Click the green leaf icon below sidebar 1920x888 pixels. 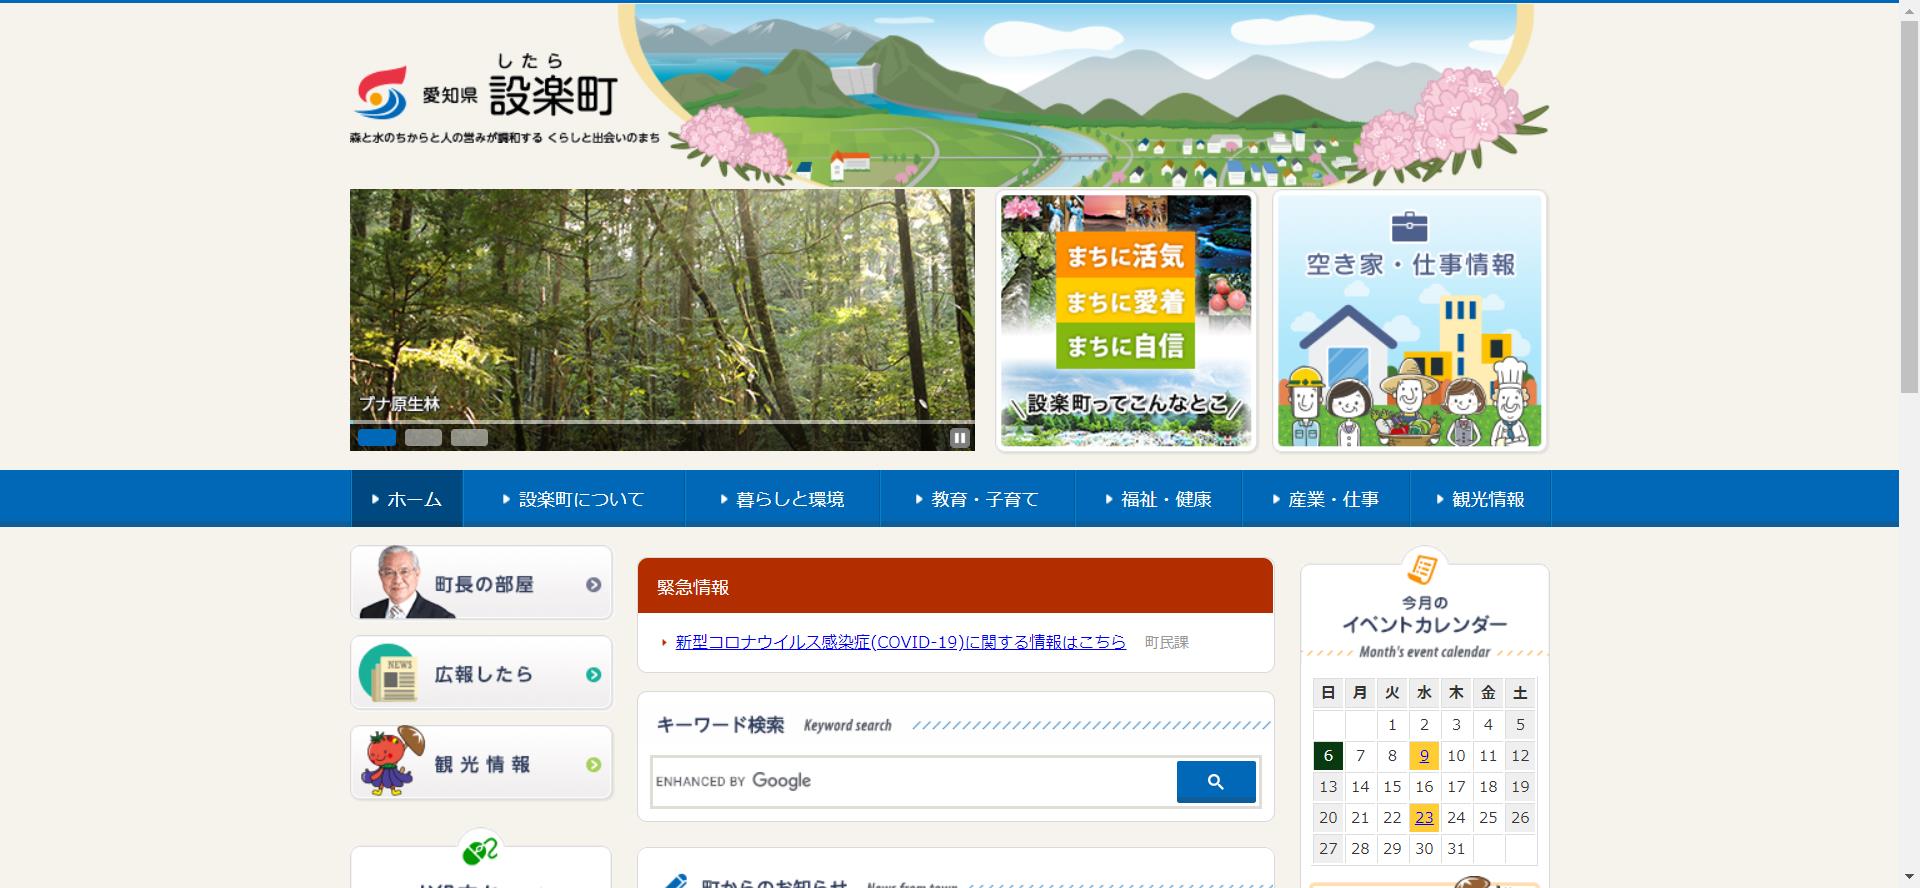pyautogui.click(x=480, y=851)
